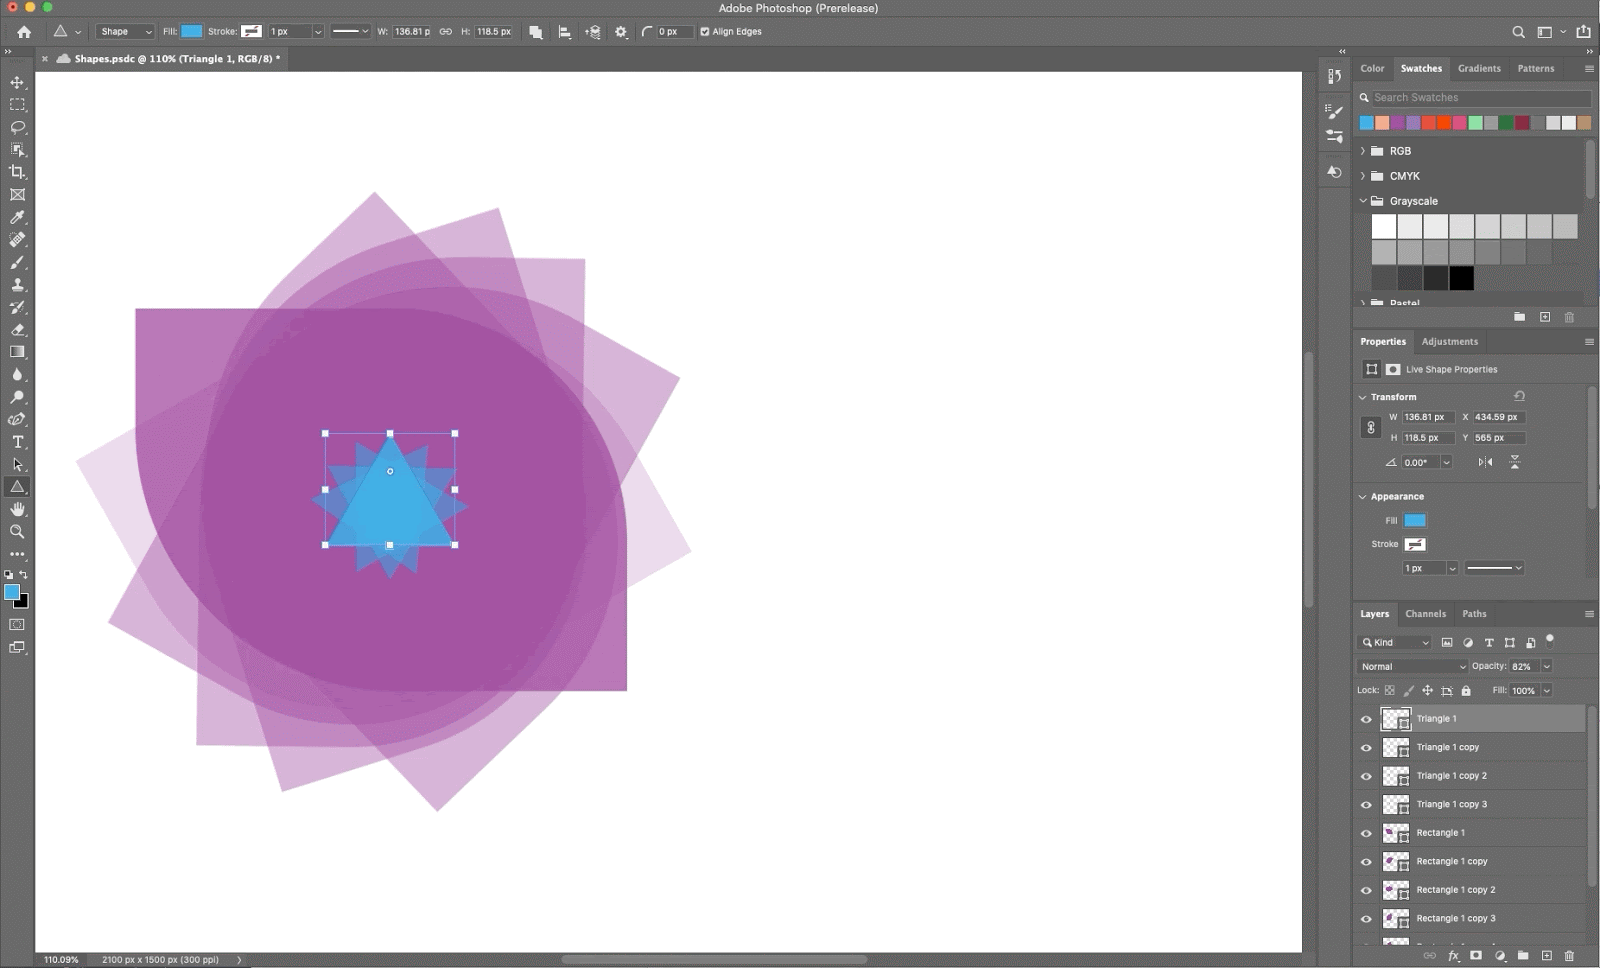Switch to the Channels tab
The width and height of the screenshot is (1600, 968).
(1426, 613)
